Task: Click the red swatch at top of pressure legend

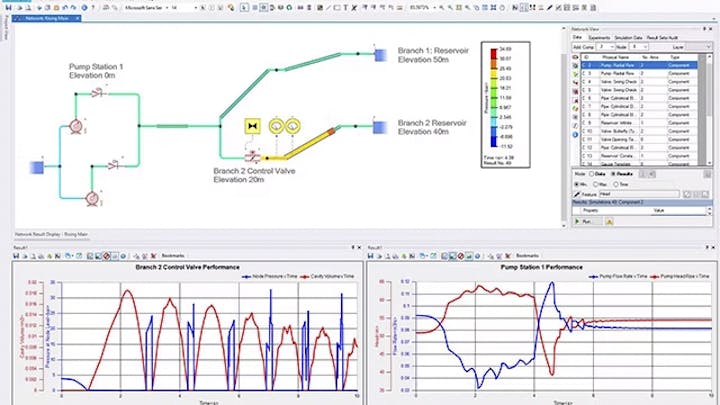Action: pos(494,53)
